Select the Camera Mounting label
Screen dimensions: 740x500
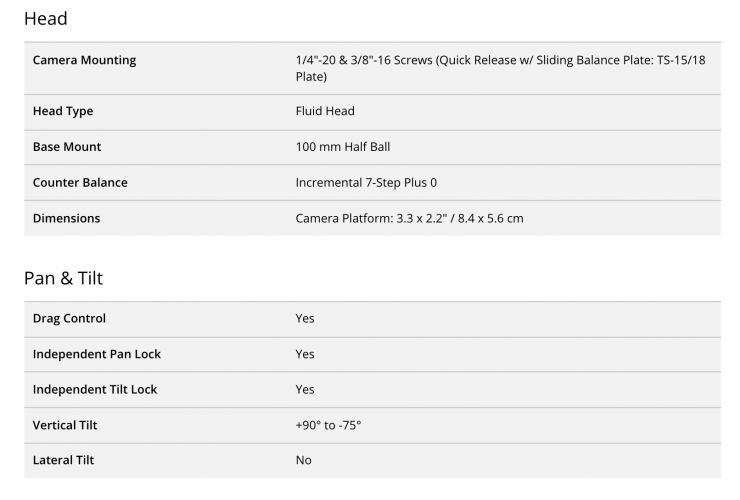click(84, 60)
